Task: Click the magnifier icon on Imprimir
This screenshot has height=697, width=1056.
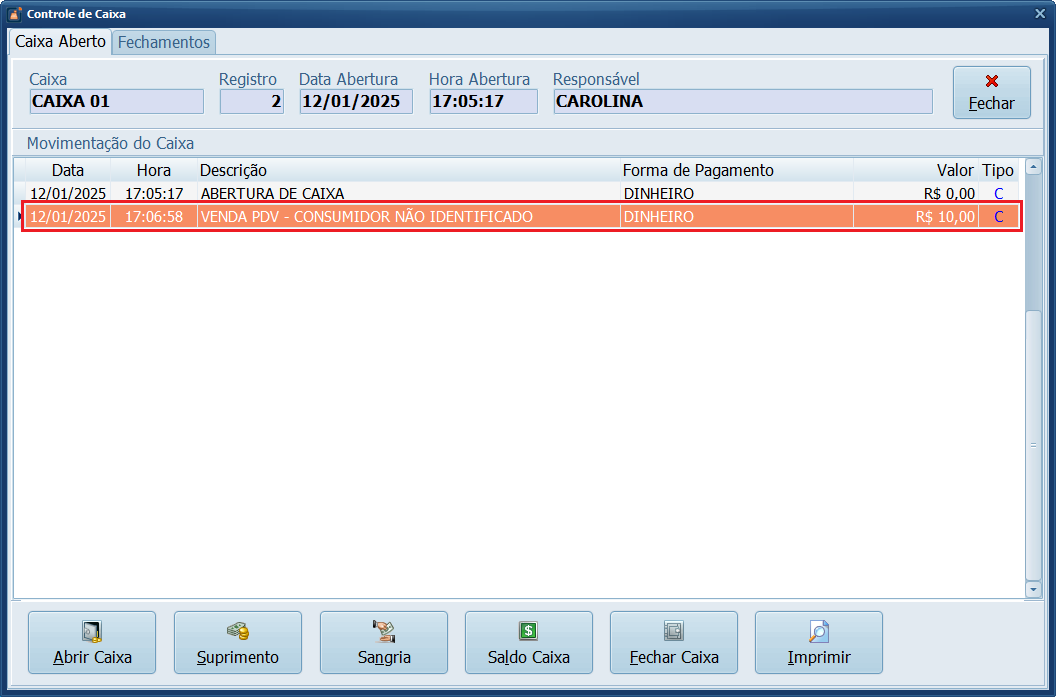Action: [819, 631]
